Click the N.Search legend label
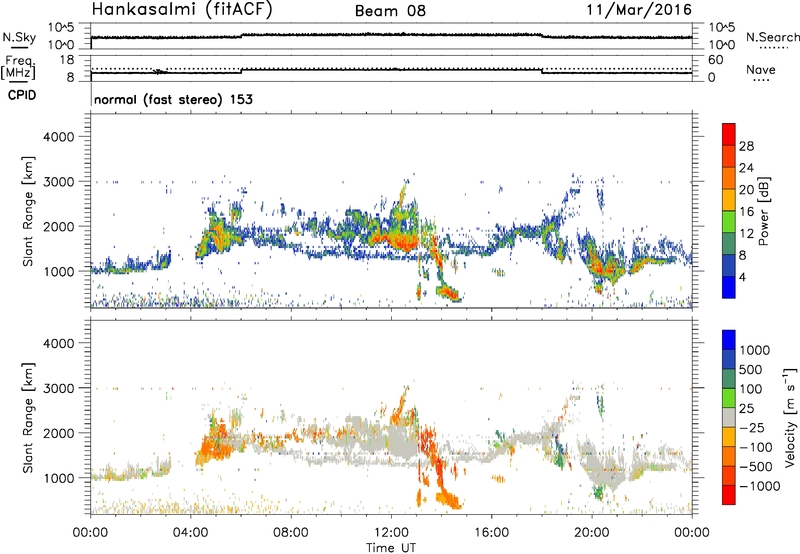The width and height of the screenshot is (800, 554). click(x=772, y=37)
